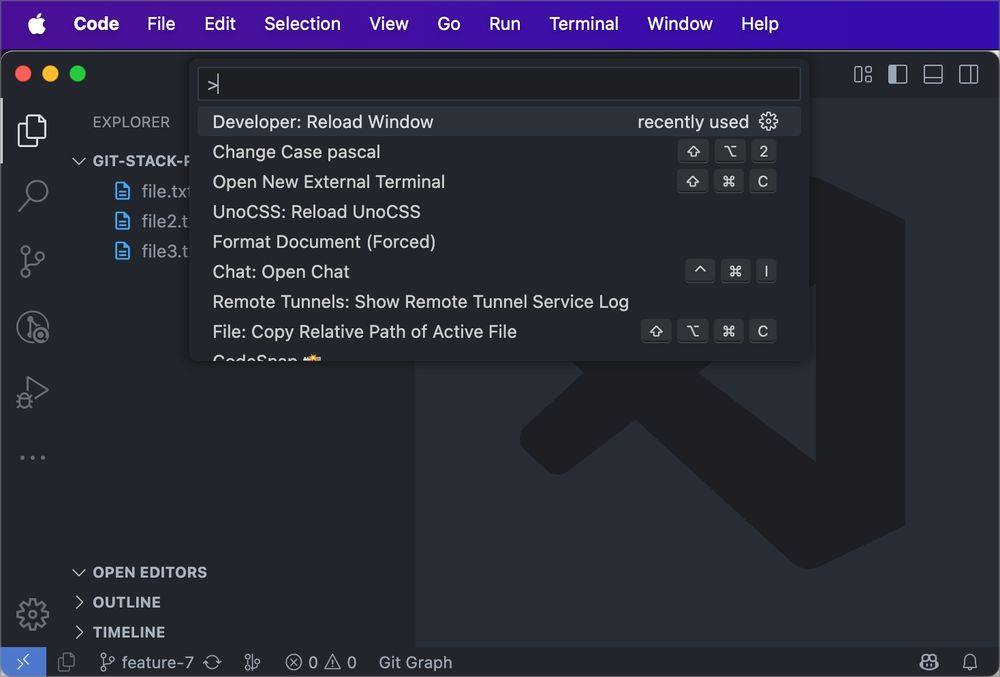Click the gear icon on the Reload Window row

pos(768,121)
